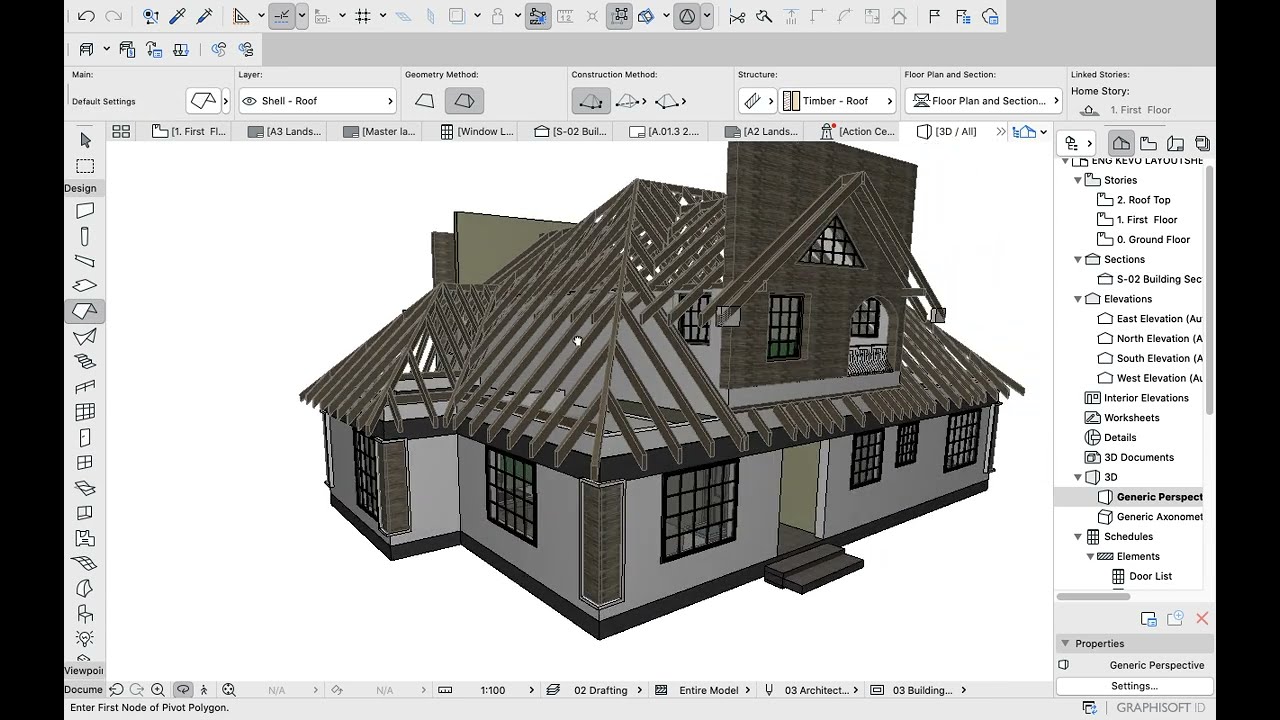Select the Roof tool in toolbox
The image size is (1280, 720).
pyautogui.click(x=85, y=311)
